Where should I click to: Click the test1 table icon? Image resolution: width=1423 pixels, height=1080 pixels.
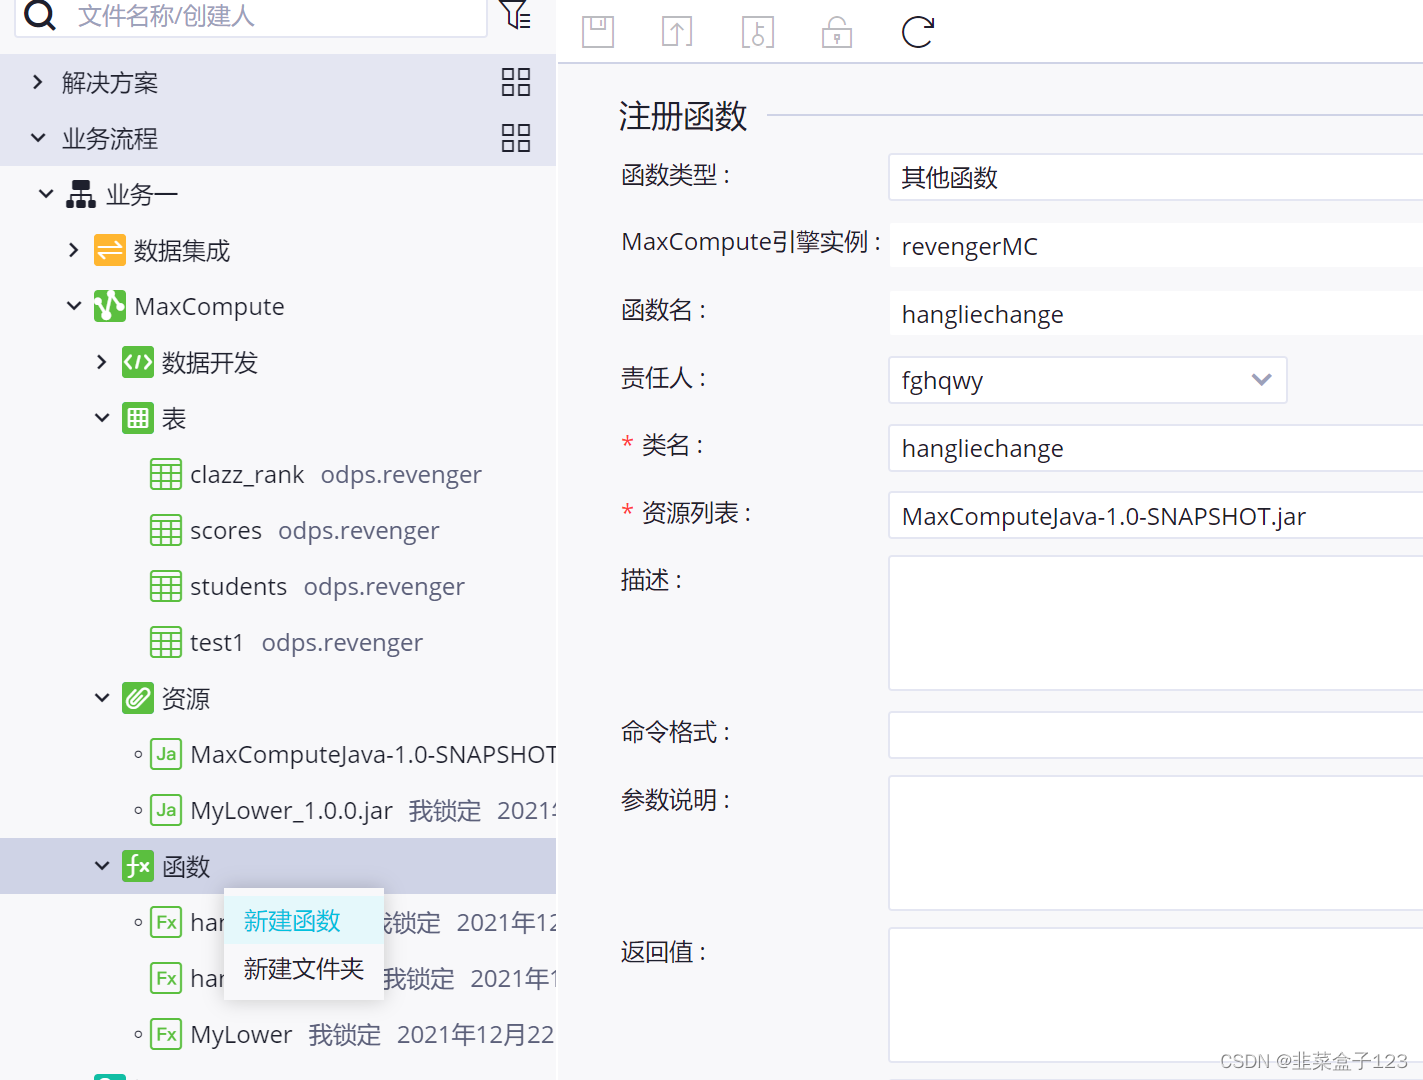166,642
